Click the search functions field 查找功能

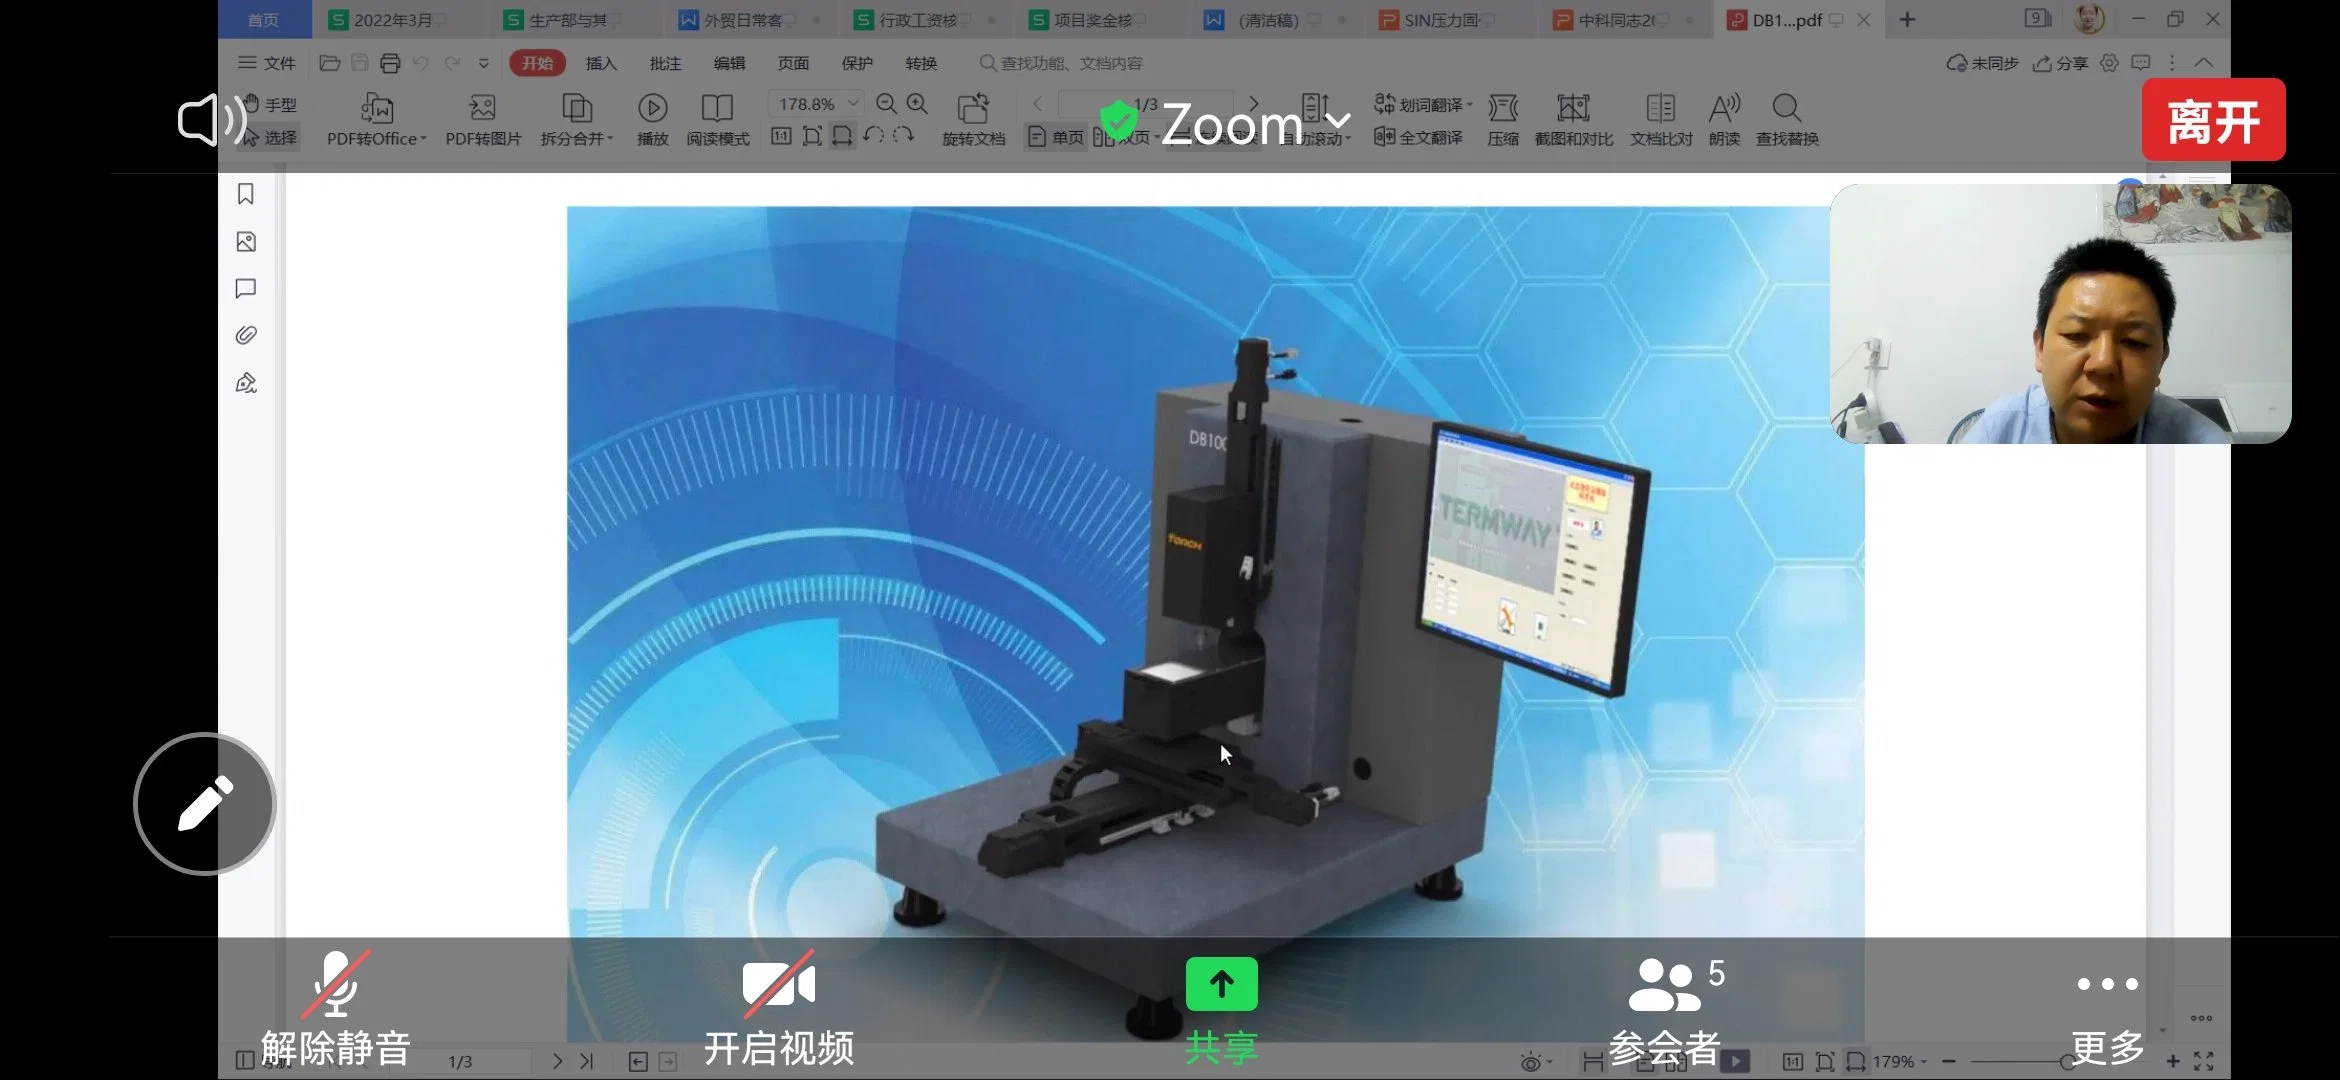(x=1061, y=63)
